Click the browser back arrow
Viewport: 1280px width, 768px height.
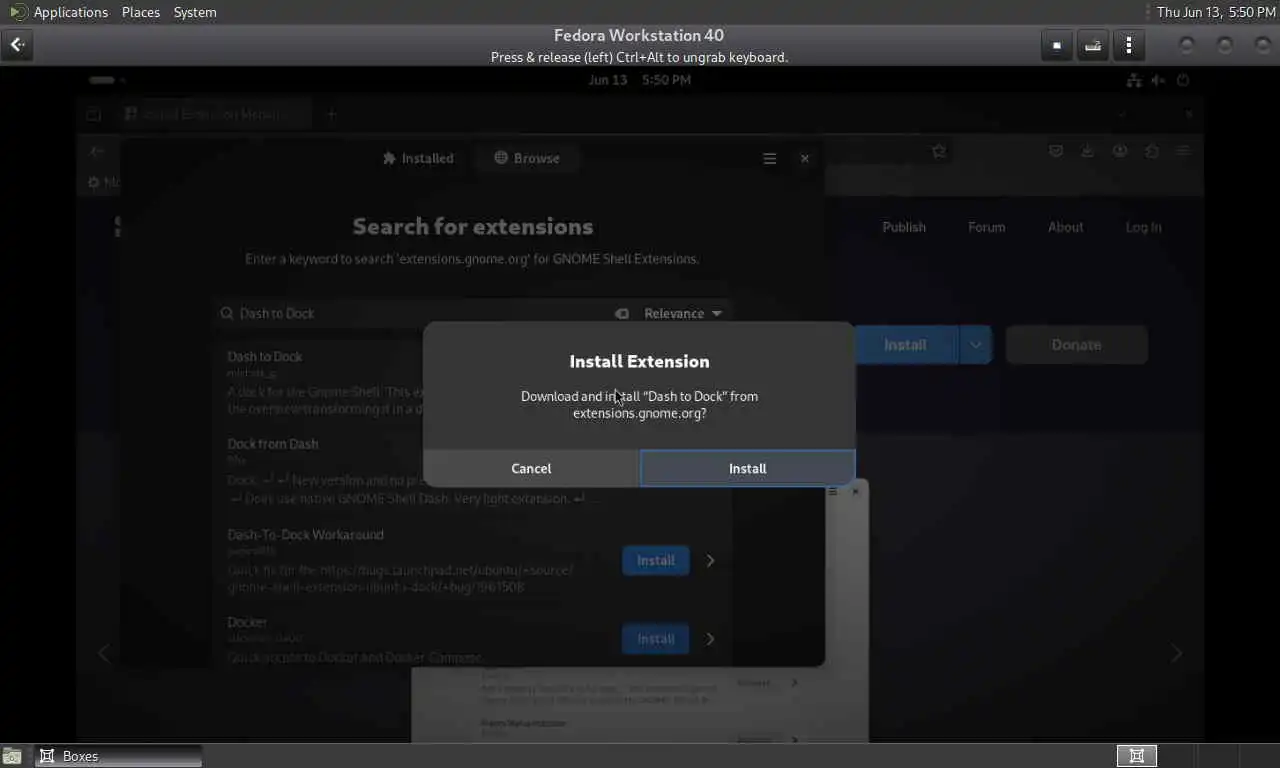click(97, 151)
